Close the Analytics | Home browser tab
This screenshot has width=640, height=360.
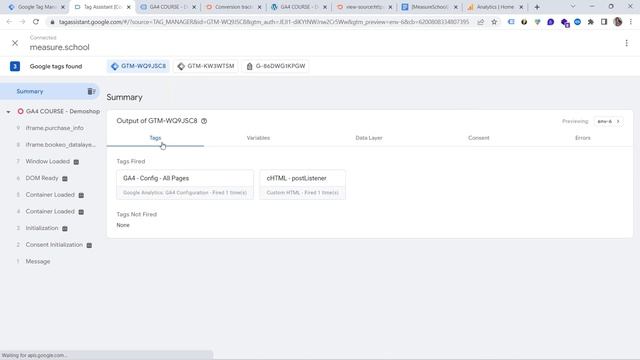point(521,7)
